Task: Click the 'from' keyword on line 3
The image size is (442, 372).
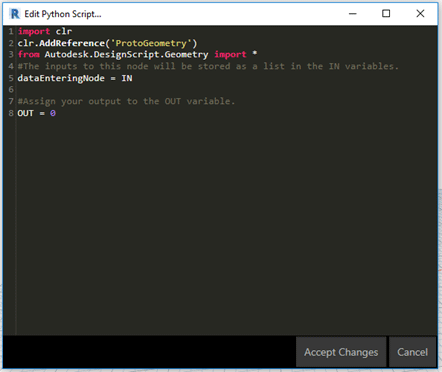Action: 29,54
